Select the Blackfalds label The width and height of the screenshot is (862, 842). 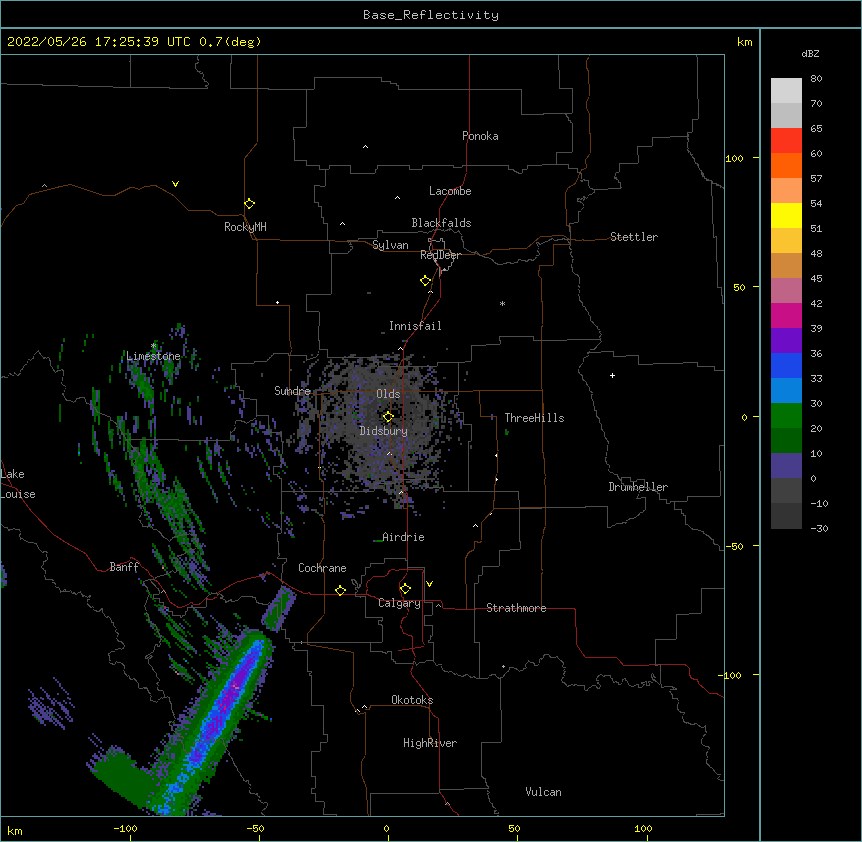(x=441, y=223)
